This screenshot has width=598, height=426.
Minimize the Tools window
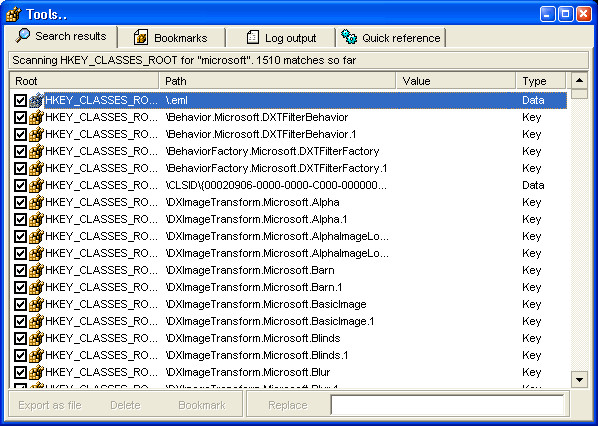pyautogui.click(x=548, y=14)
